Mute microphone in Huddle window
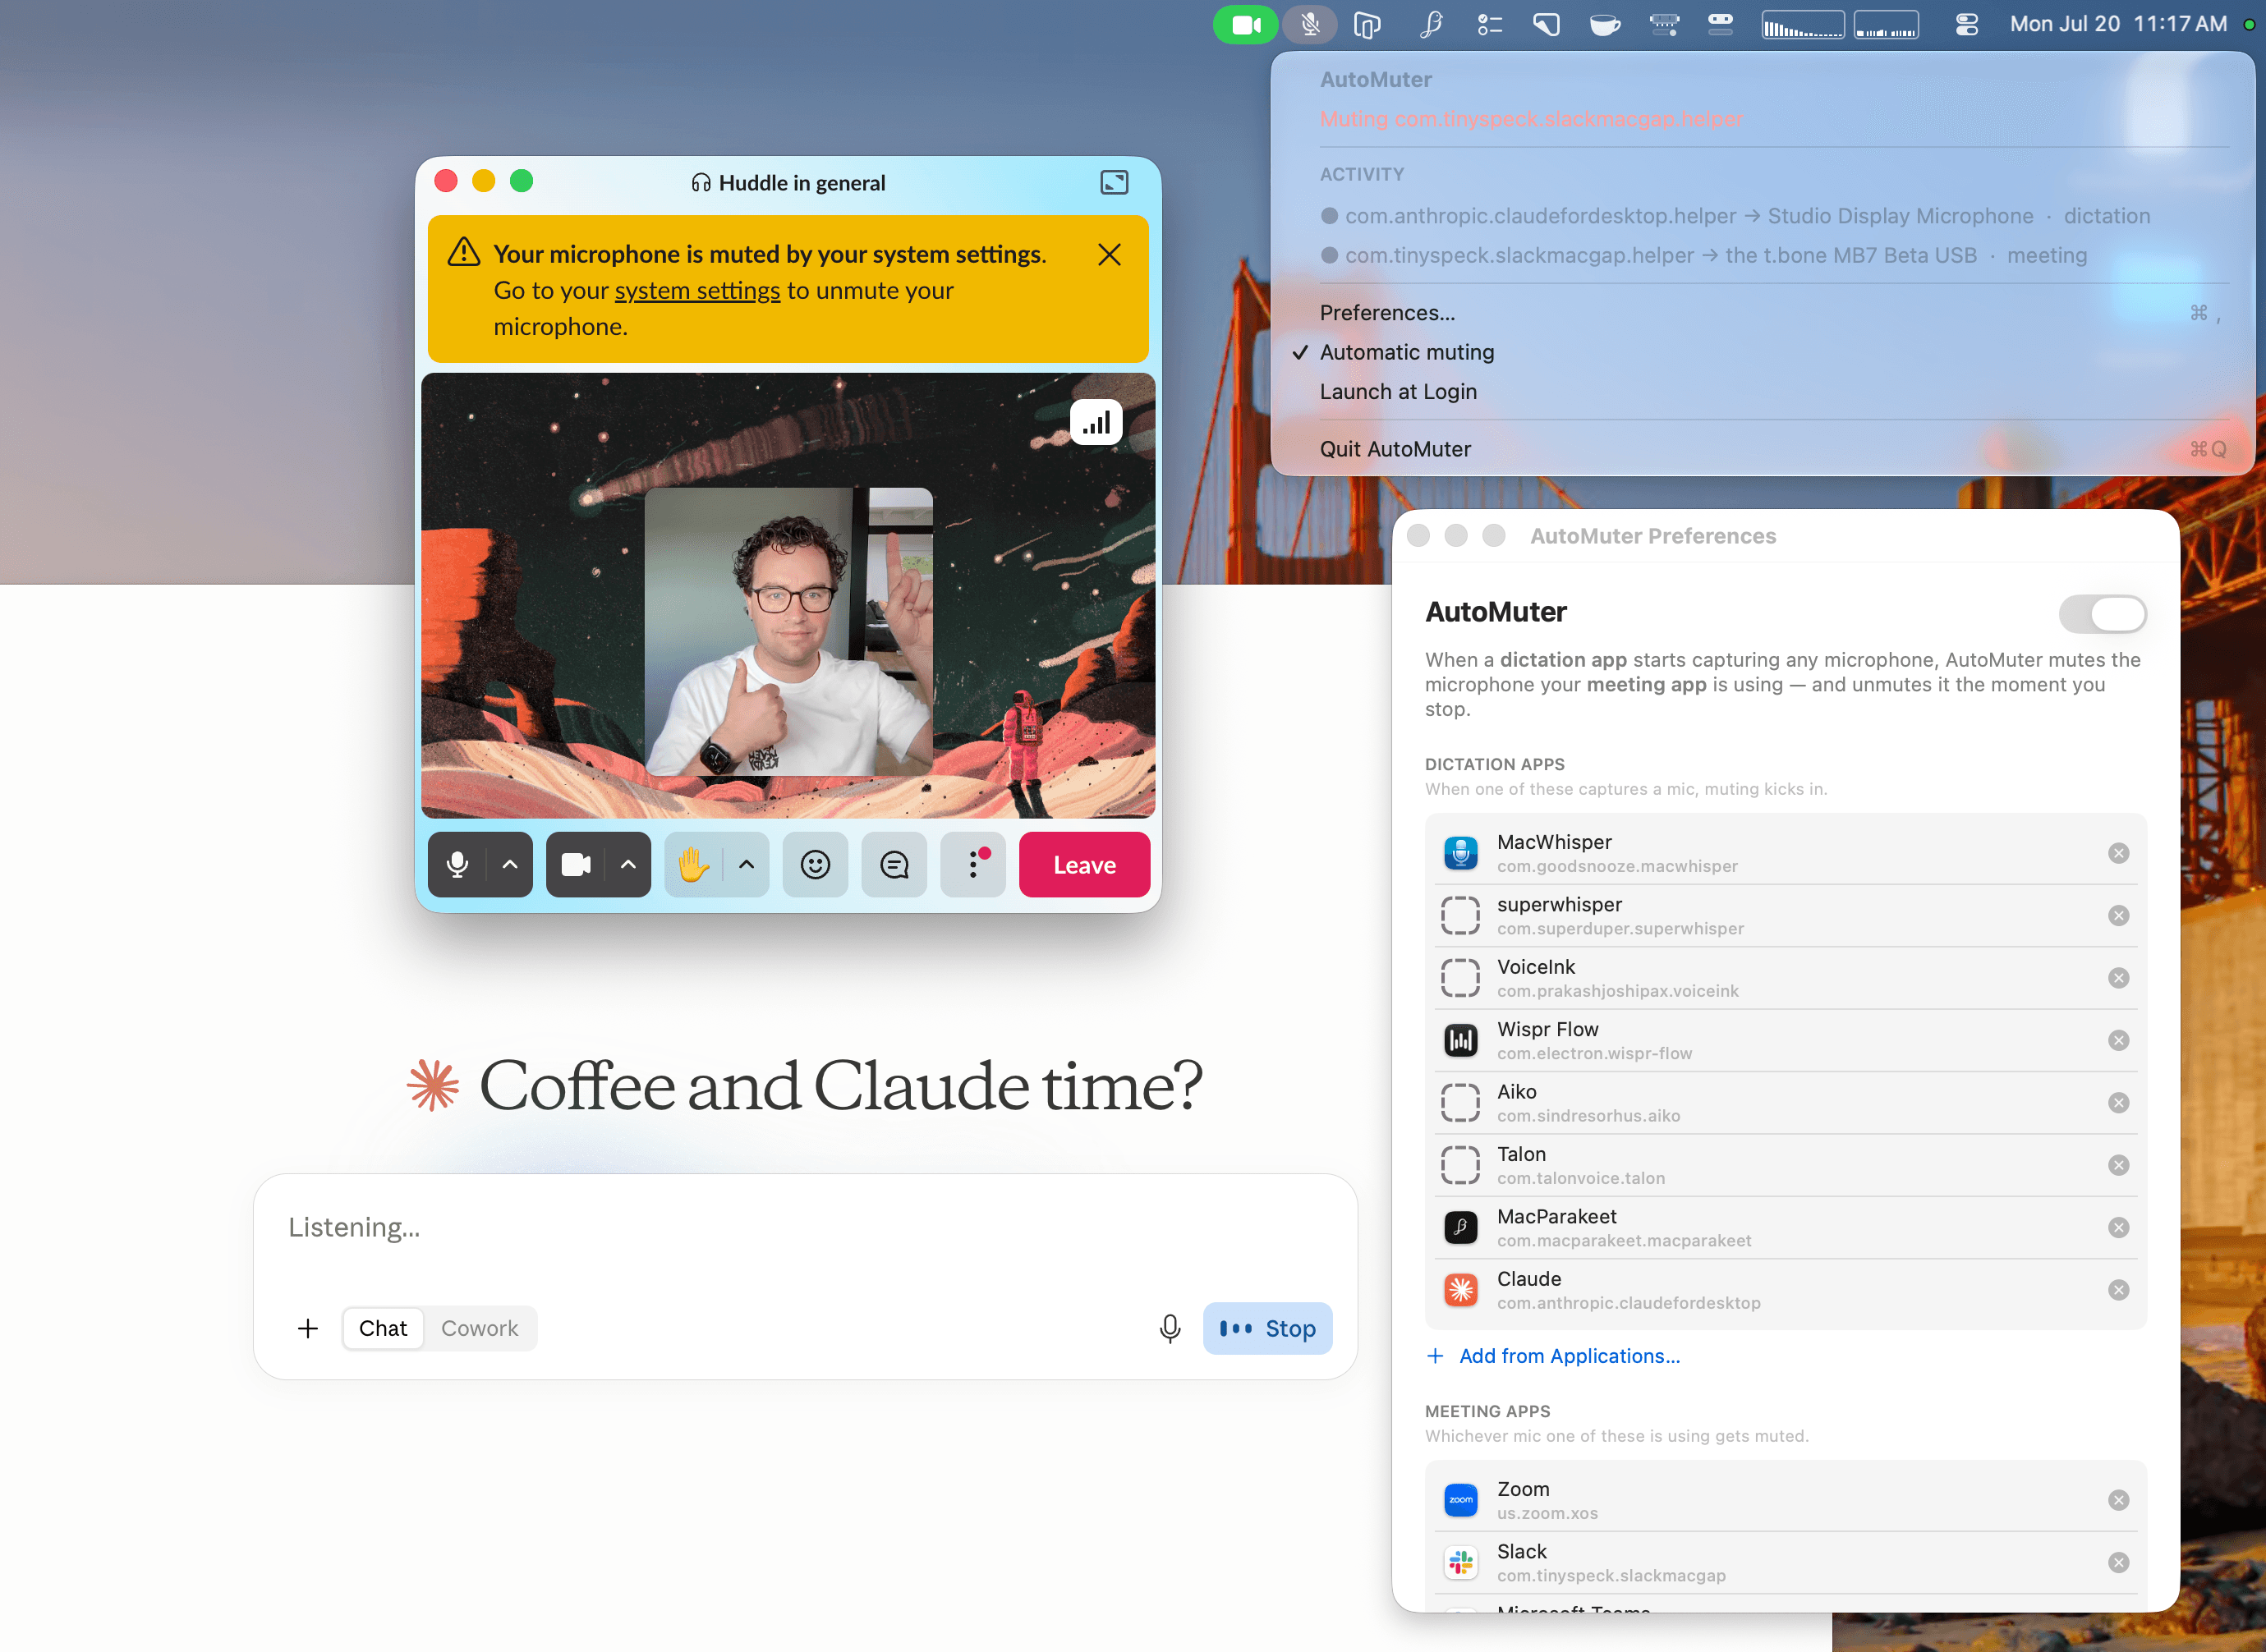 (x=457, y=865)
